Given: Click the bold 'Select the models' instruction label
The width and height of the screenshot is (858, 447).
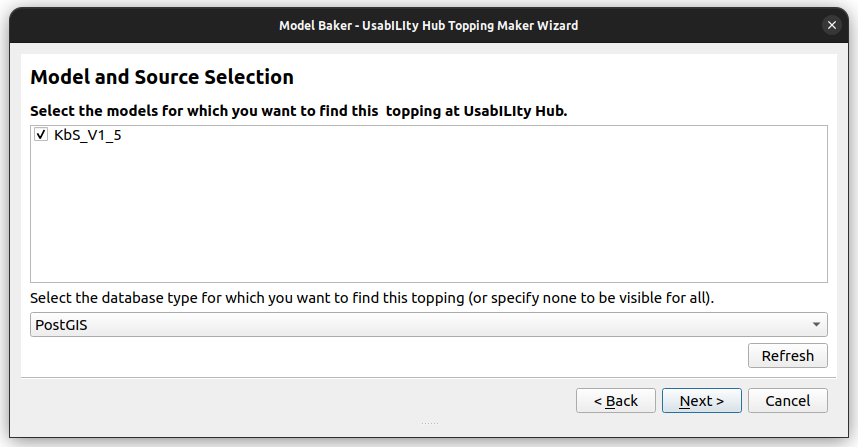Looking at the screenshot, I should (x=298, y=110).
